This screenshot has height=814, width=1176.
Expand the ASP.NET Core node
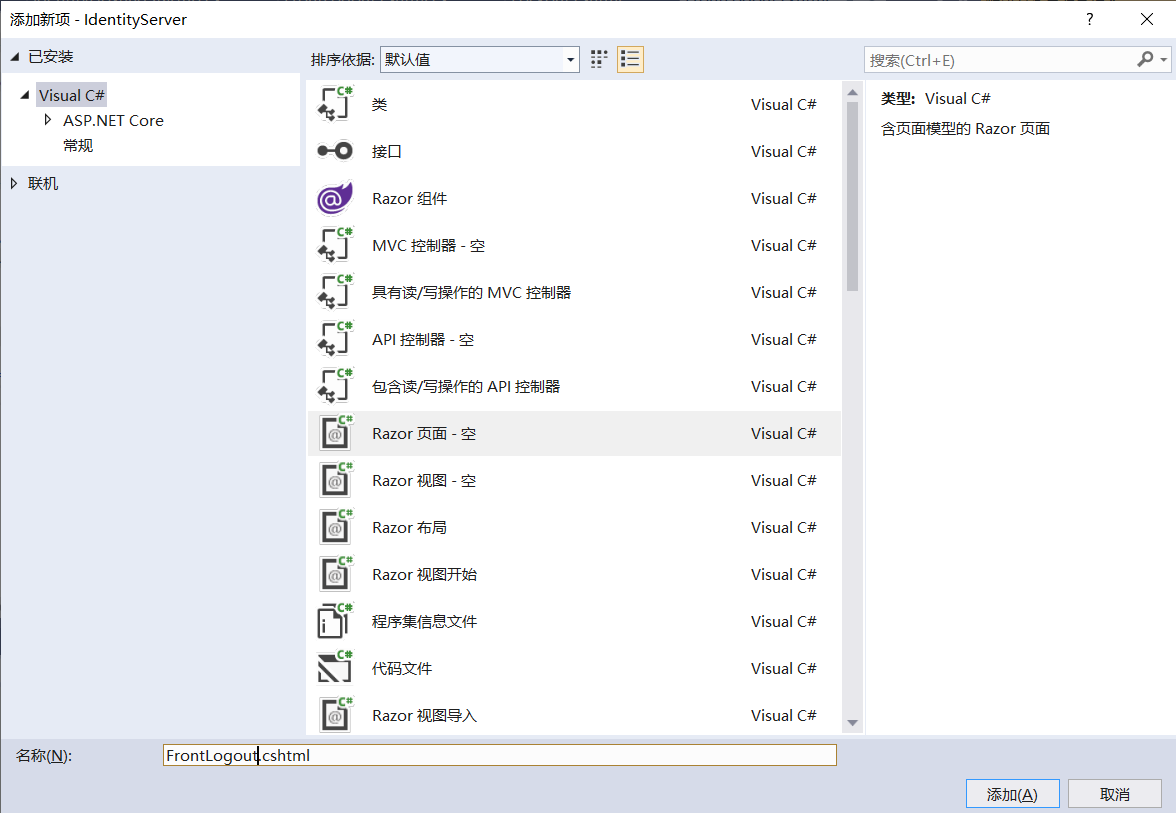click(48, 120)
